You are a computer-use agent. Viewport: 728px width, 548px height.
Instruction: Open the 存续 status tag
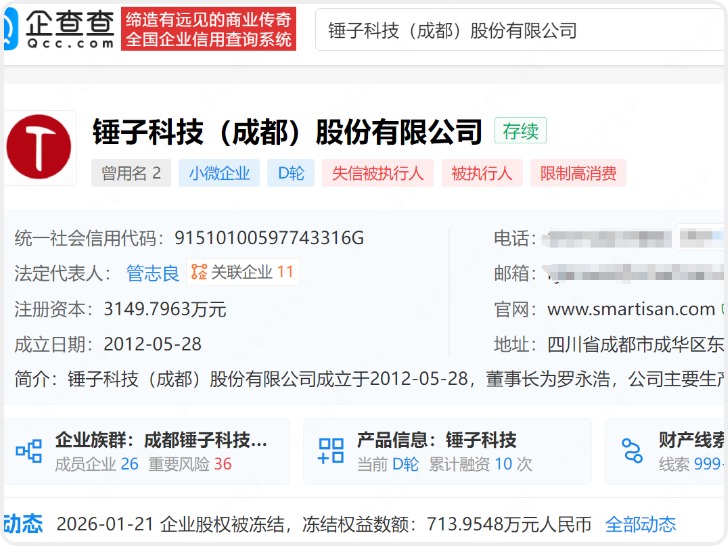(520, 131)
